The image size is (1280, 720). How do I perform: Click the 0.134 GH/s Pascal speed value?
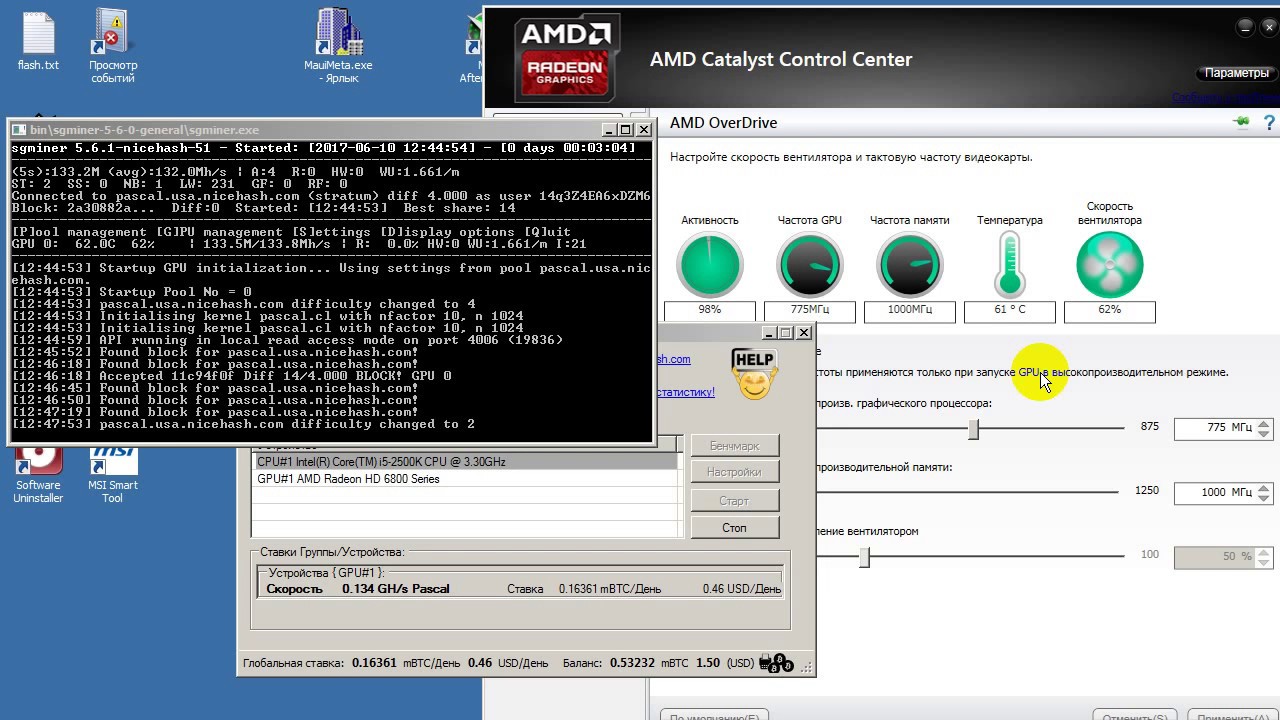[395, 589]
